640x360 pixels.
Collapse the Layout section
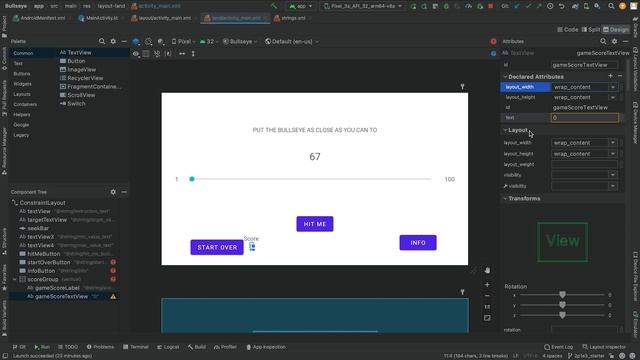[x=505, y=130]
